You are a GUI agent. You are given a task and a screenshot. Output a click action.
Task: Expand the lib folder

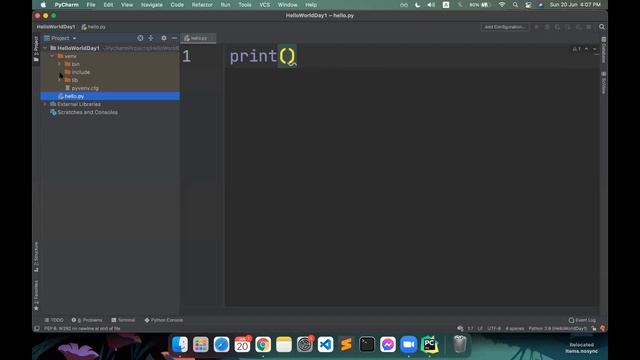click(60, 80)
